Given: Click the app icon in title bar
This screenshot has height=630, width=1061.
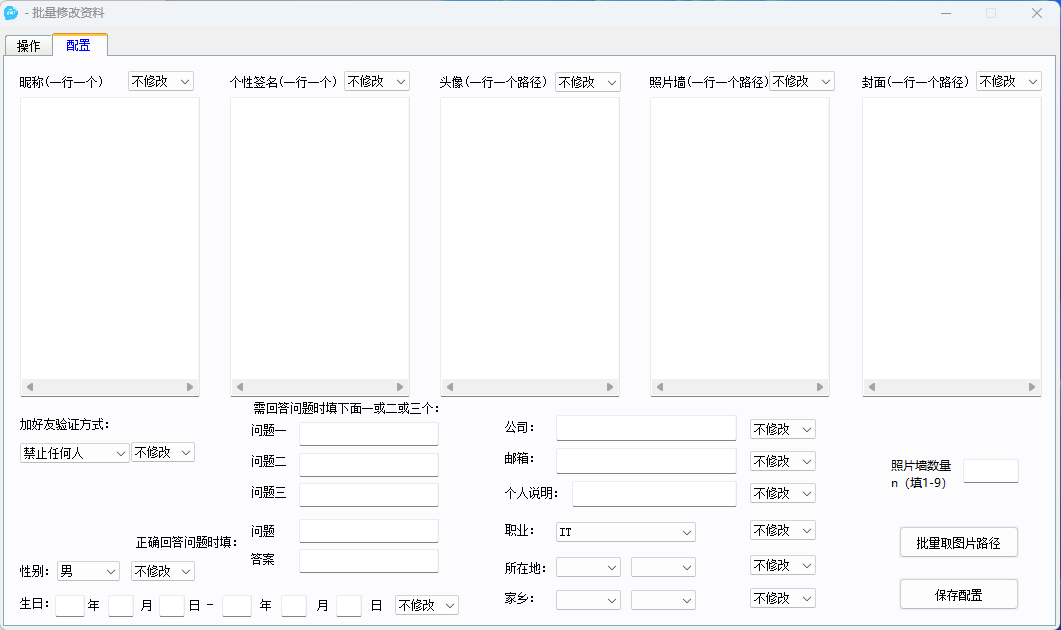Looking at the screenshot, I should tap(13, 13).
